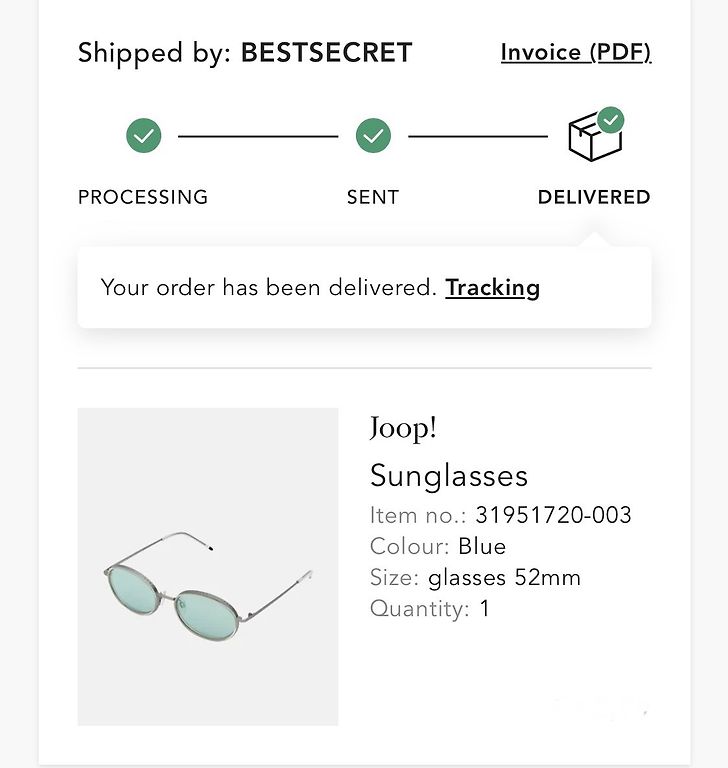This screenshot has width=728, height=768.
Task: Click the Quantity 1 detail
Action: [430, 609]
